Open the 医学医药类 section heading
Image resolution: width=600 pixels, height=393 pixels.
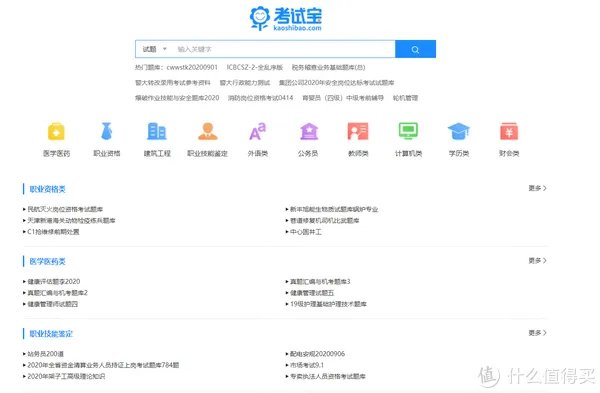47,261
